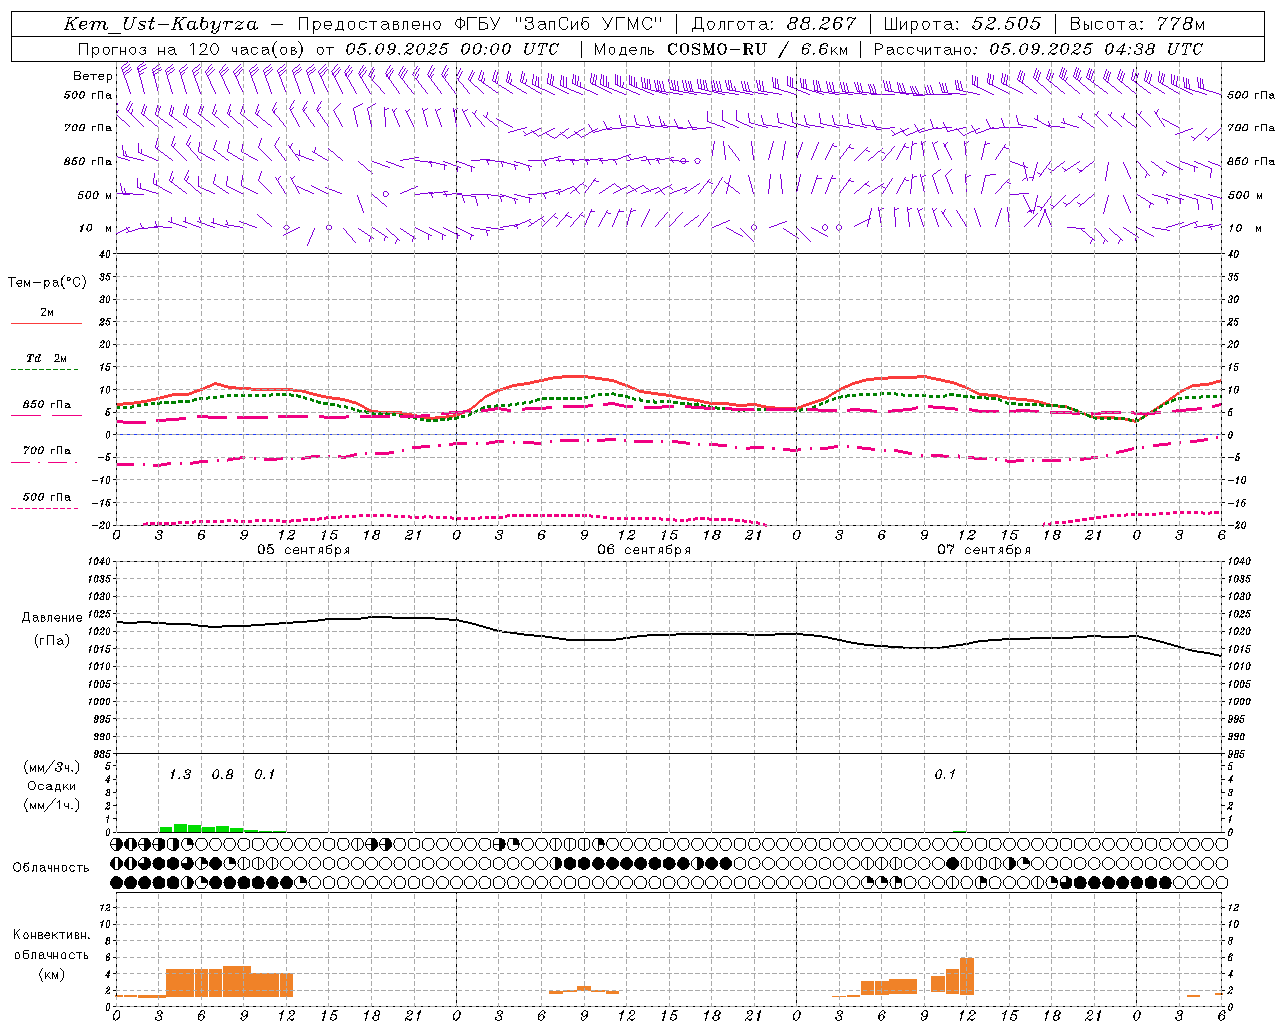Click the '07 сентября' date label
The image size is (1280, 1024).
(984, 550)
